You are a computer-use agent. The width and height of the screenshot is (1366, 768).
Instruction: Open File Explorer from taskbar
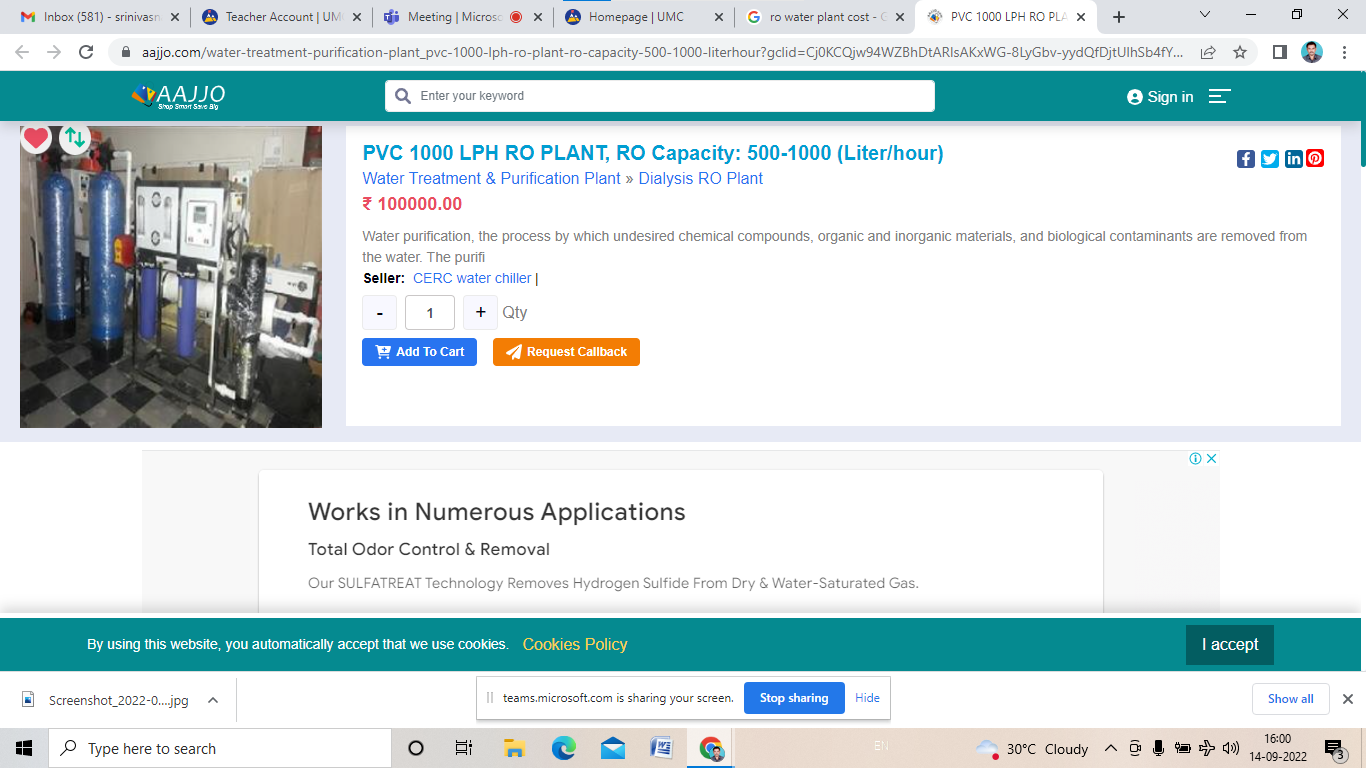[x=514, y=748]
